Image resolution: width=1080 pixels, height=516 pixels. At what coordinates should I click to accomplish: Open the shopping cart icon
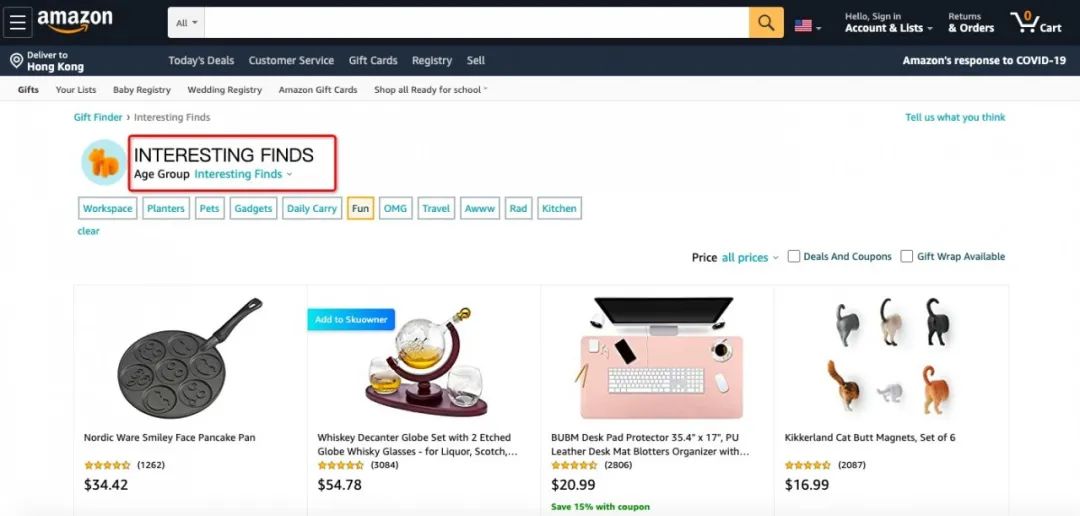click(x=1036, y=23)
